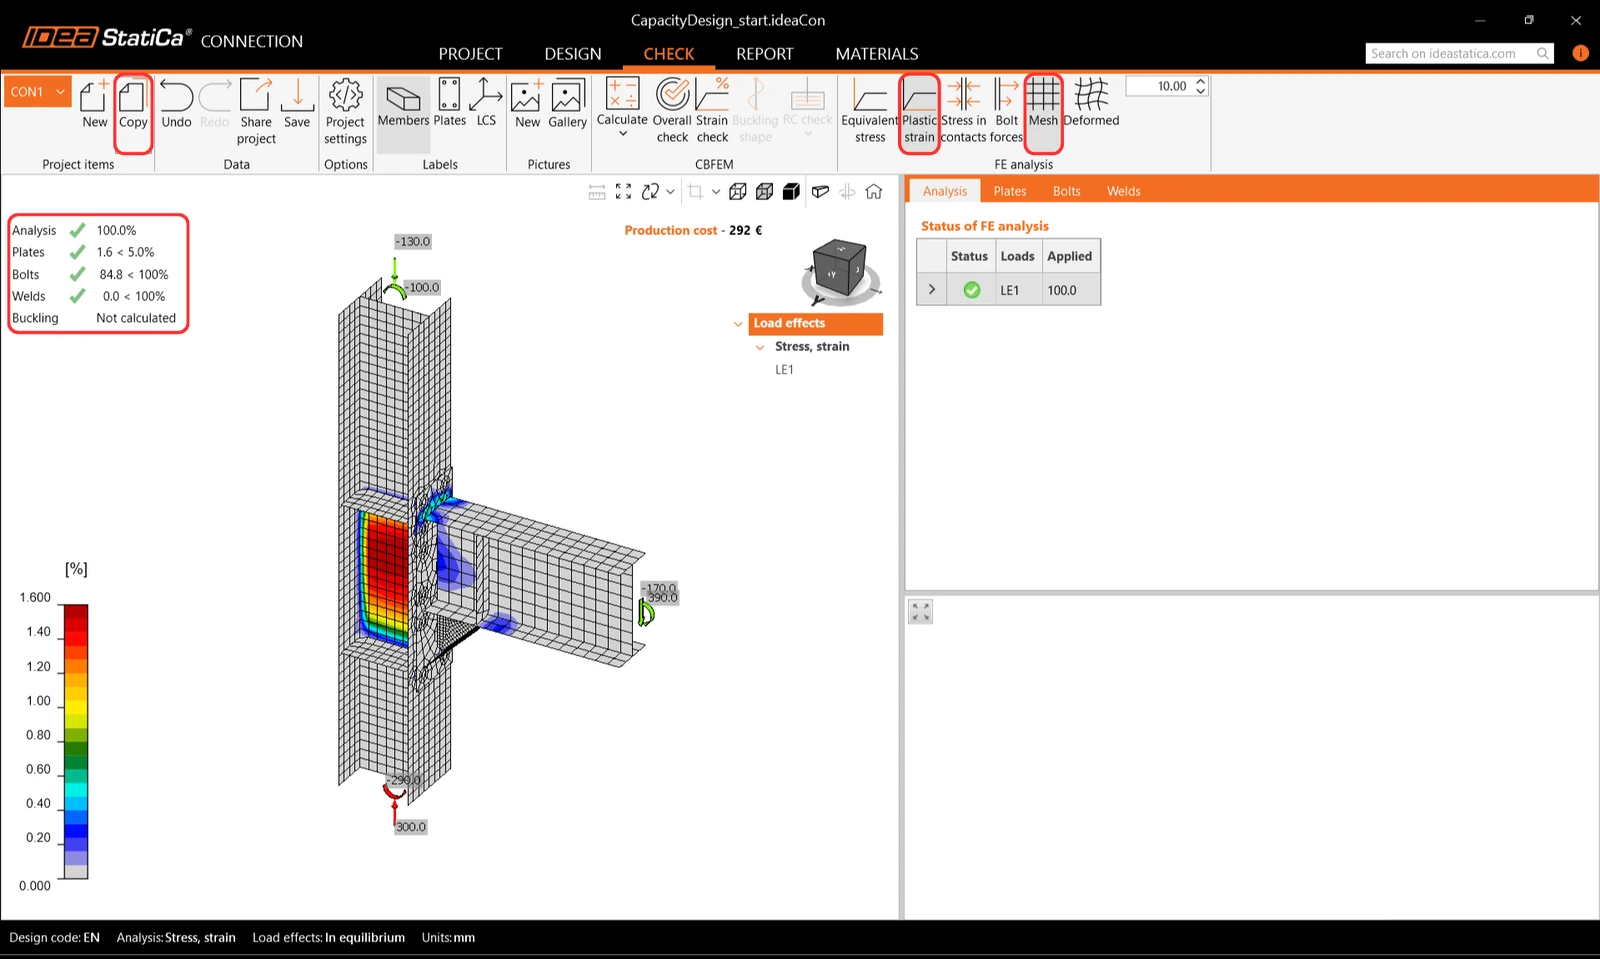Click the Save icon
This screenshot has height=959, width=1600.
pos(297,104)
